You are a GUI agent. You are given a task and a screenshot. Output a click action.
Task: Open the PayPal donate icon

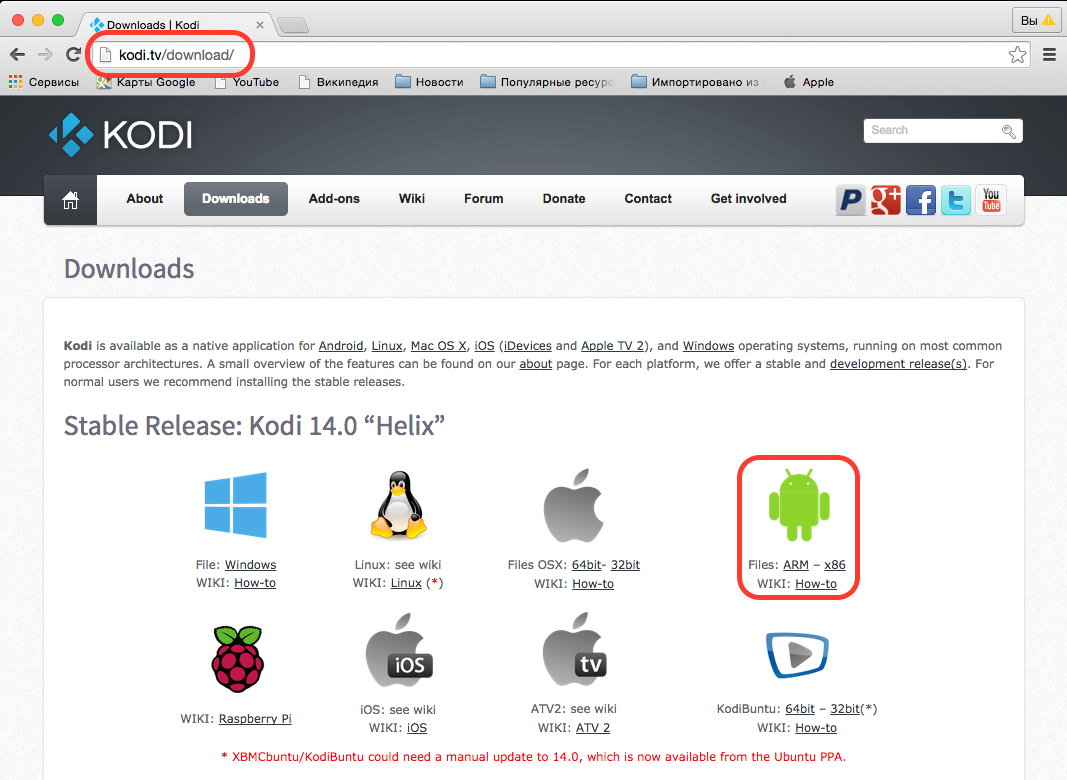pyautogui.click(x=851, y=200)
